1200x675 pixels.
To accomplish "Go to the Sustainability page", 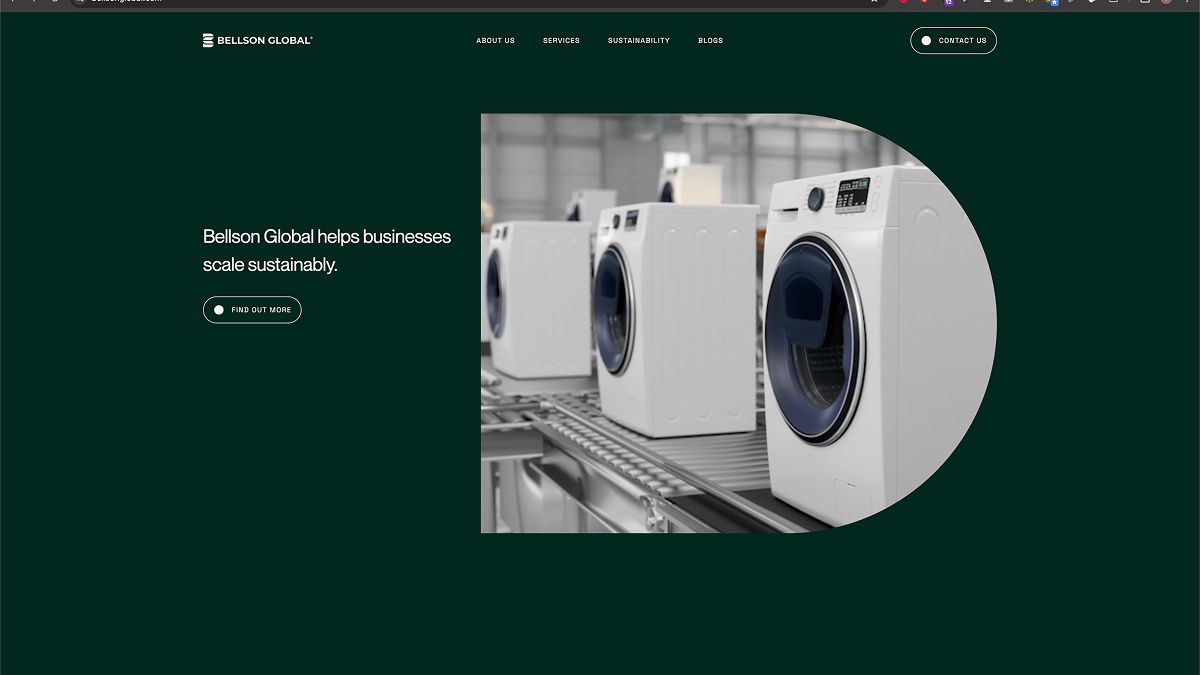I will [x=639, y=41].
